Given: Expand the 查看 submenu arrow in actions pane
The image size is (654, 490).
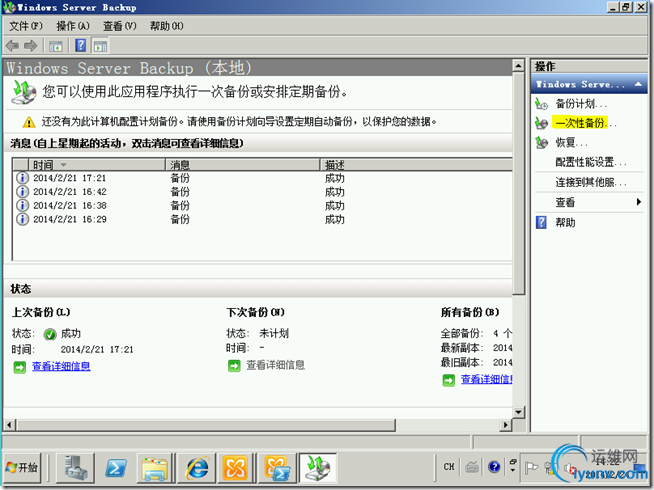Looking at the screenshot, I should 639,202.
